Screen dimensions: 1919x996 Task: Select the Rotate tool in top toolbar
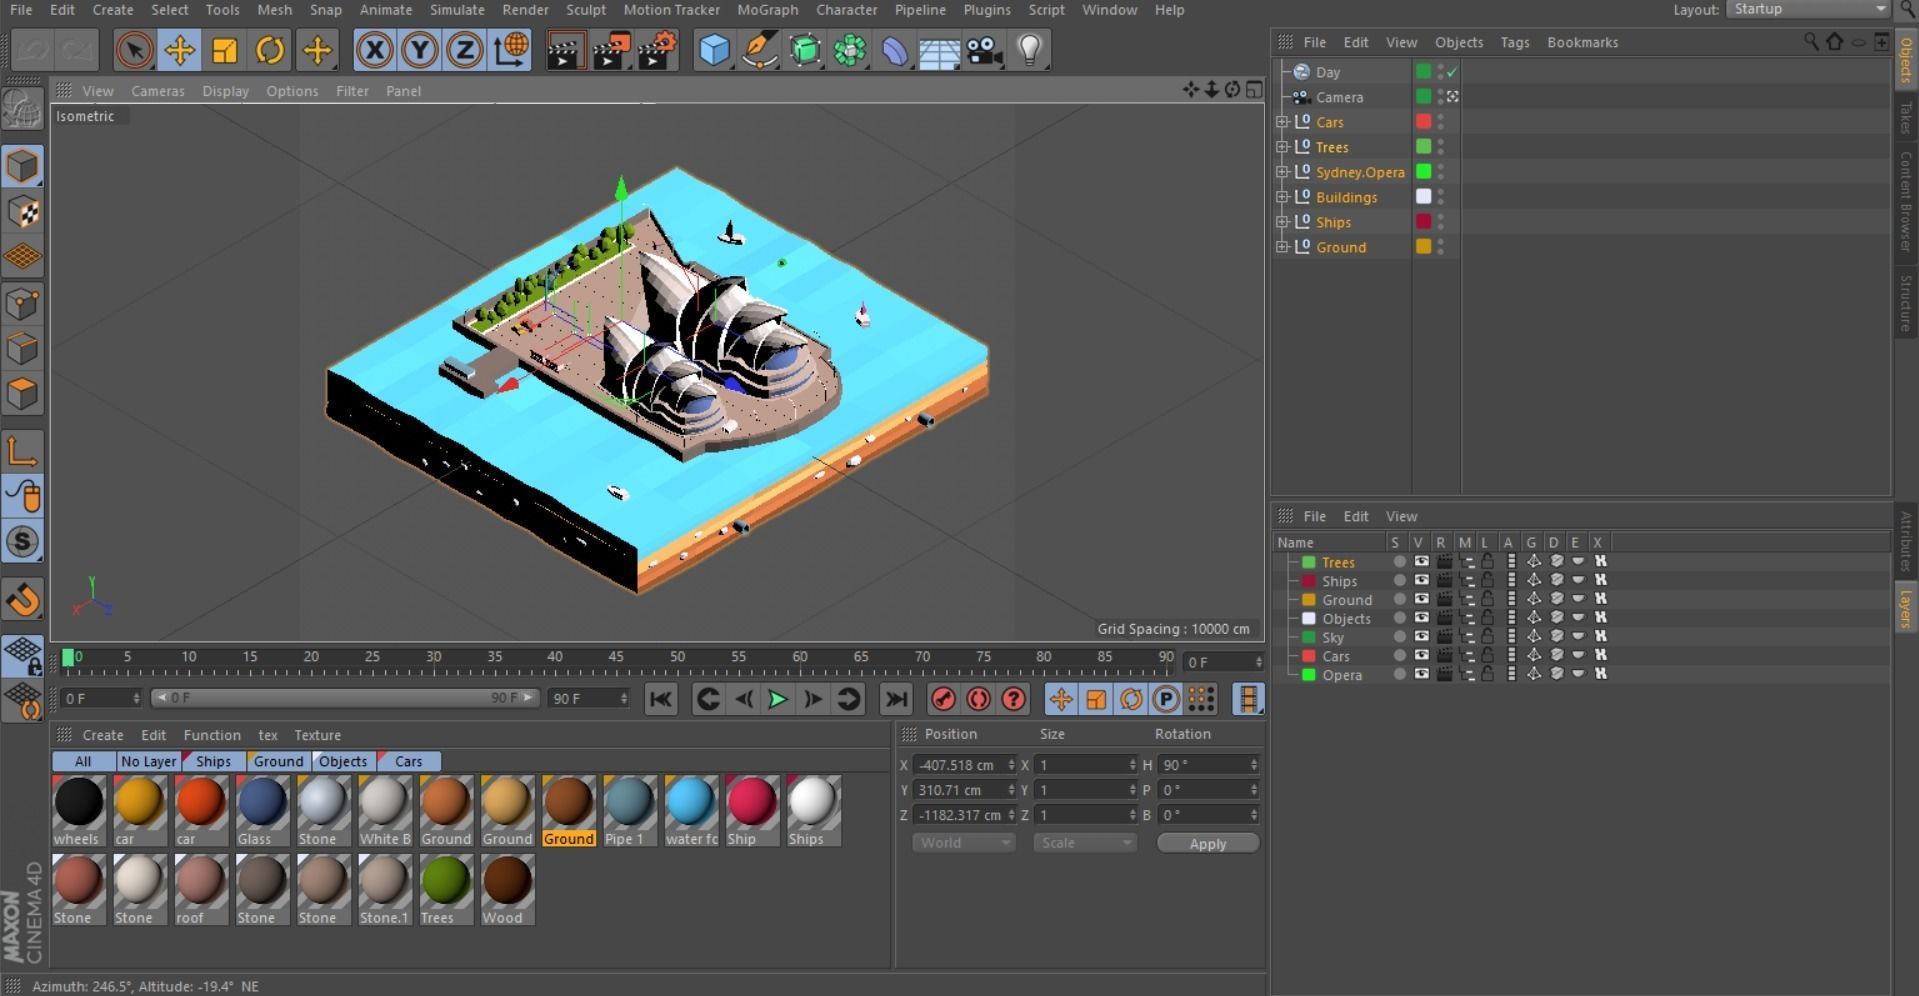tap(270, 50)
